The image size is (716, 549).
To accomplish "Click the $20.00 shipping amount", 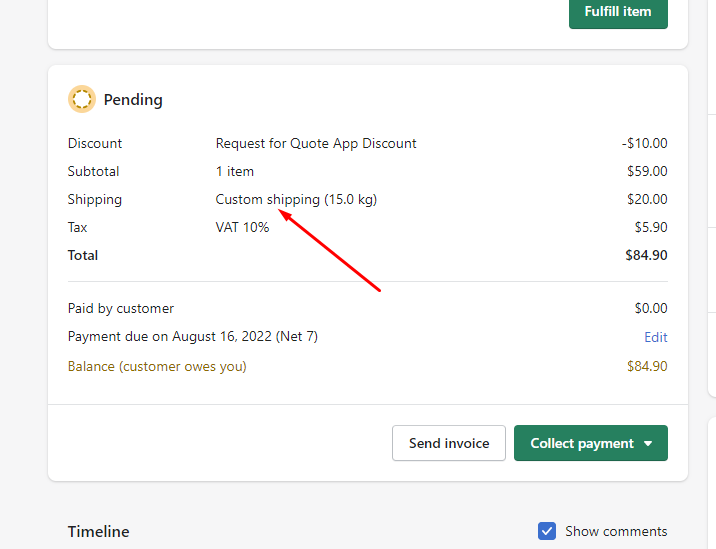I will click(647, 199).
